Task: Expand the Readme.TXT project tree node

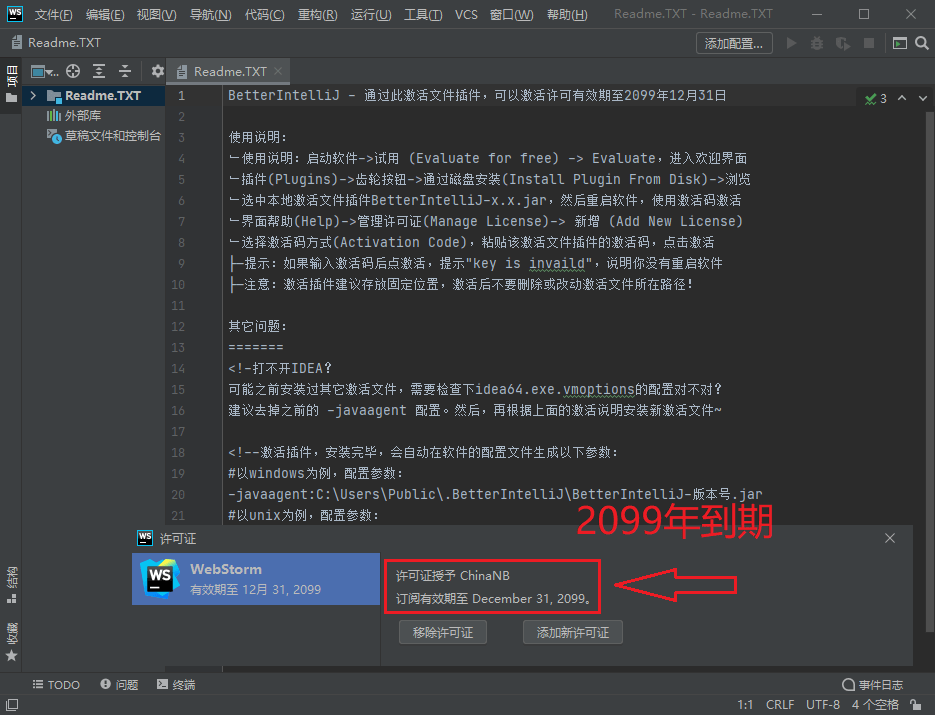Action: pyautogui.click(x=33, y=95)
